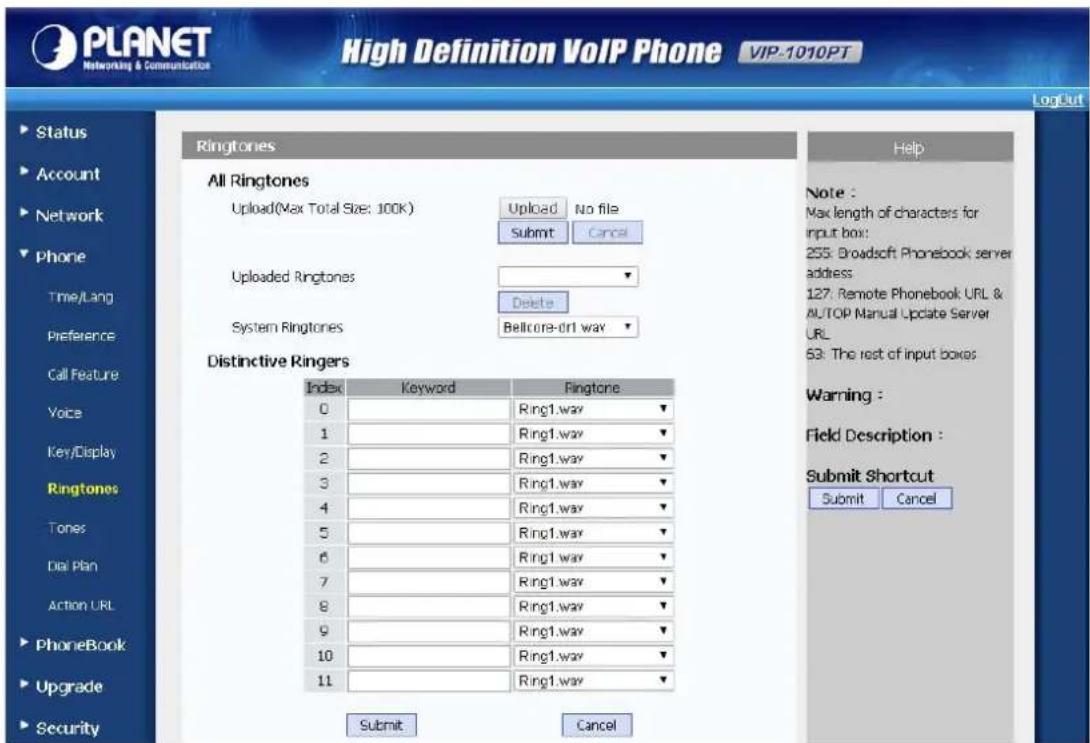Open ringtone dropdown for index 0
The width and height of the screenshot is (1090, 743).
coord(593,409)
